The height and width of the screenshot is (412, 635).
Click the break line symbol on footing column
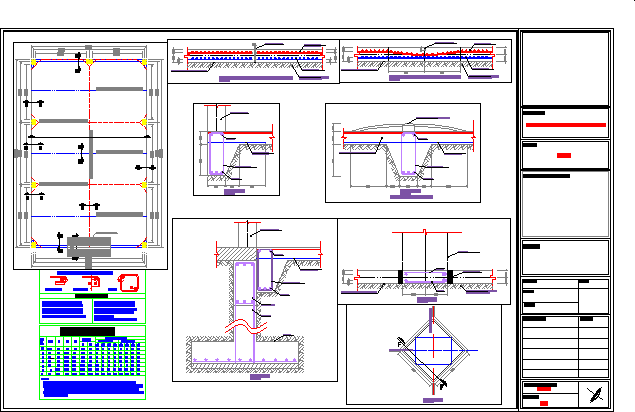pos(244,327)
